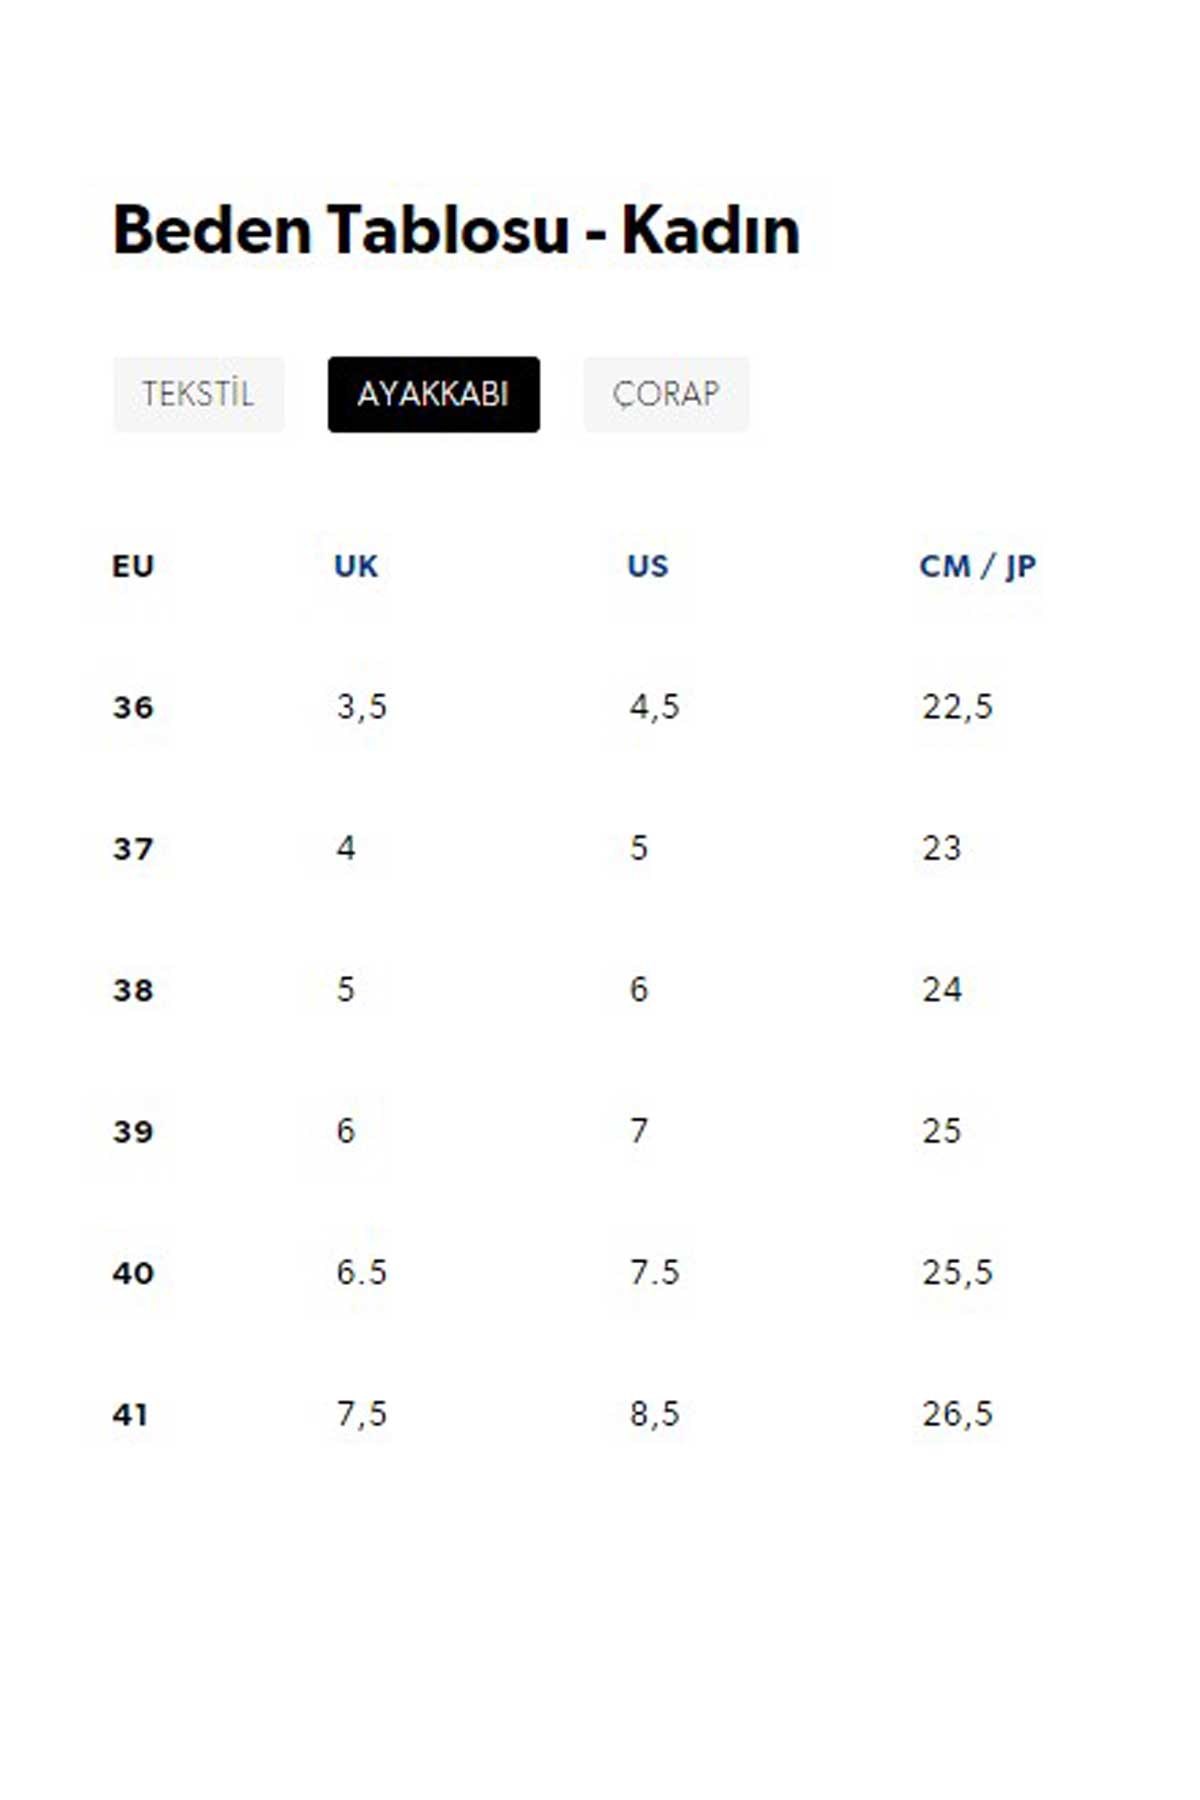Open the ÇORAP tab
The image size is (1200, 1800).
tap(666, 394)
